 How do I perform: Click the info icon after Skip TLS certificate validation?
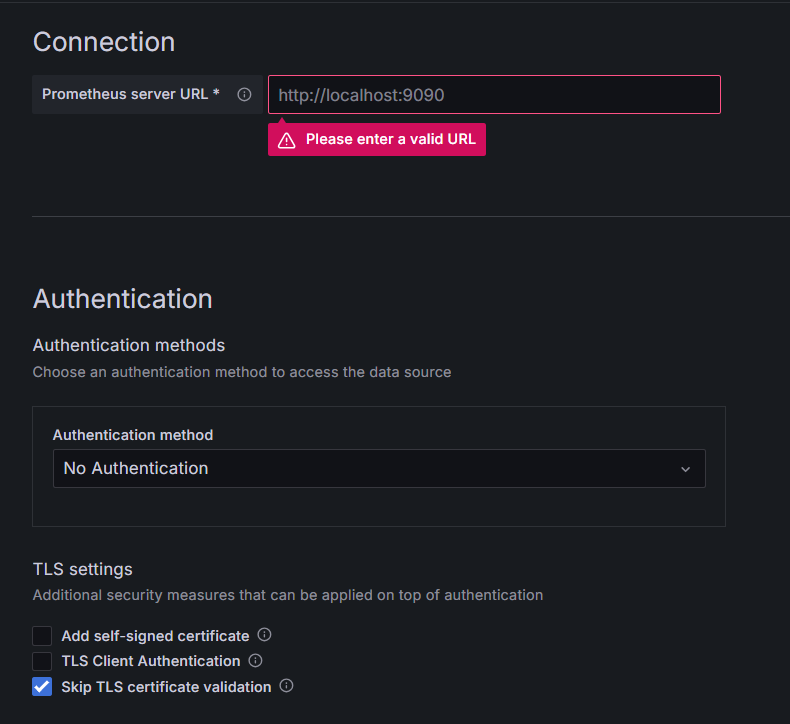pos(286,686)
